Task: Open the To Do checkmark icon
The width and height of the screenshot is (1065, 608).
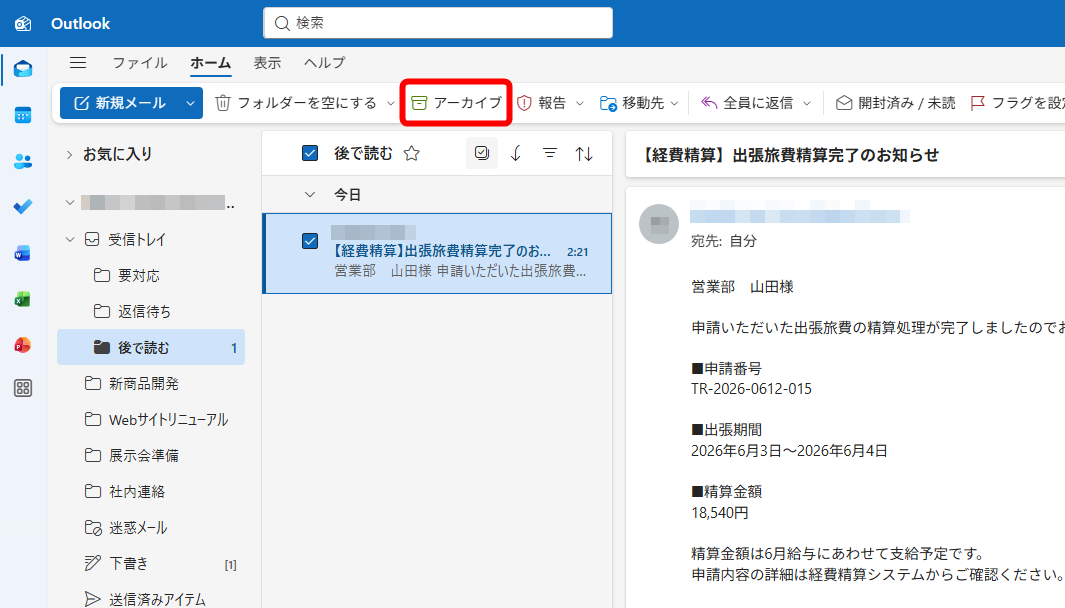Action: tap(23, 207)
